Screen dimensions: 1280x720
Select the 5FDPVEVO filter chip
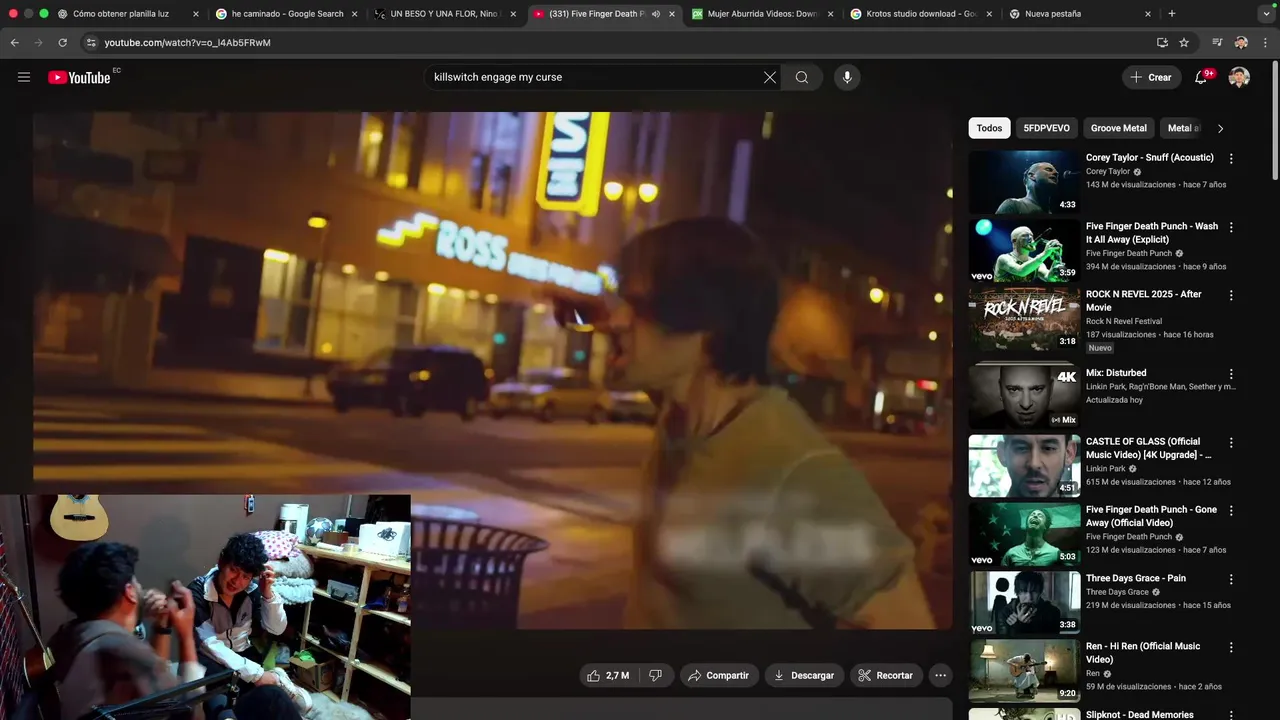coord(1046,128)
